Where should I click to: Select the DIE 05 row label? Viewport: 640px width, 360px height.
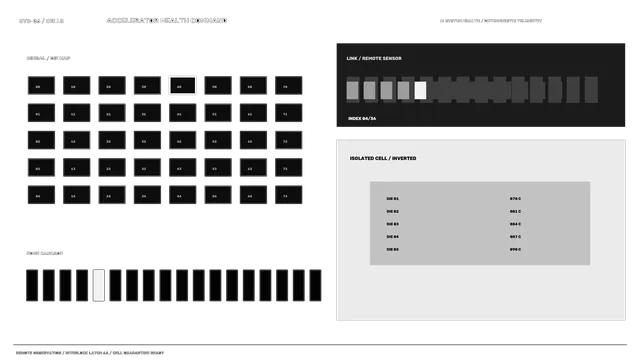pos(393,249)
